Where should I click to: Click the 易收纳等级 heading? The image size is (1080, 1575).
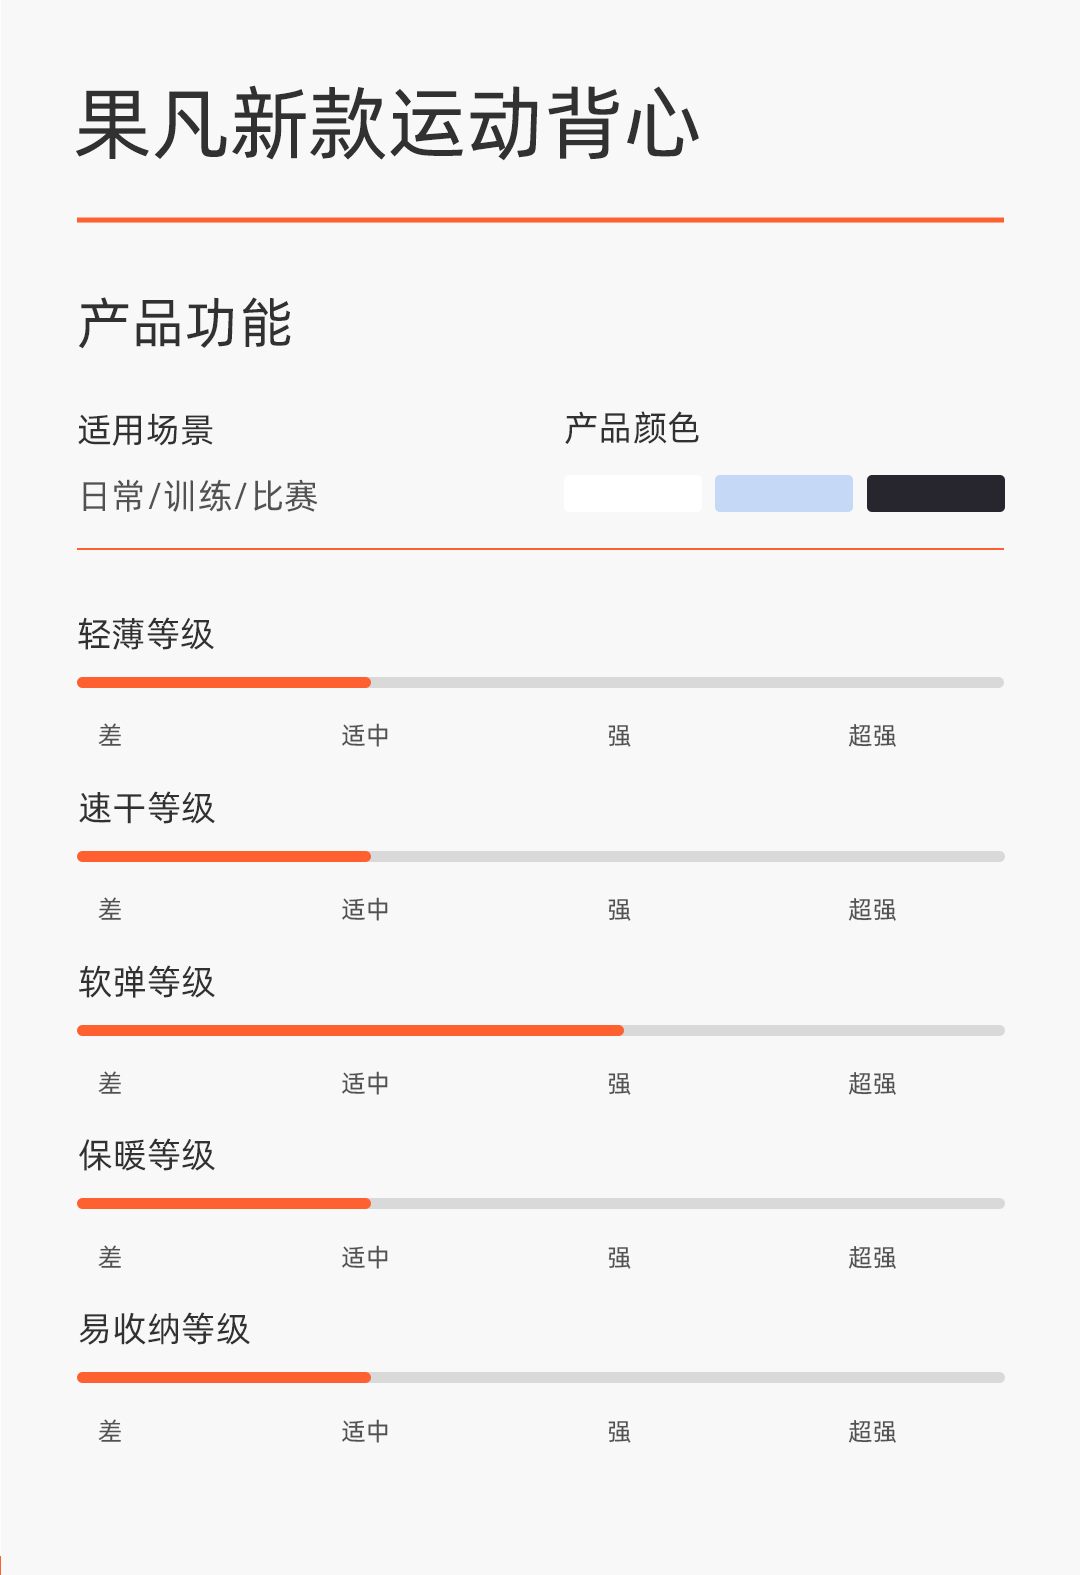164,1329
